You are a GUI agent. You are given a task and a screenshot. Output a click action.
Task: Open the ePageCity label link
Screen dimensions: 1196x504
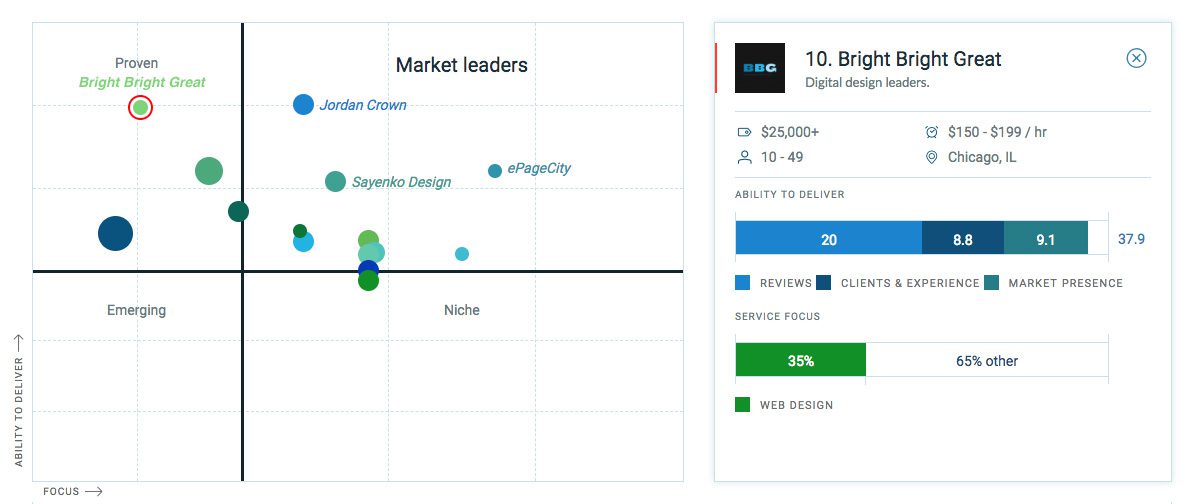(539, 169)
